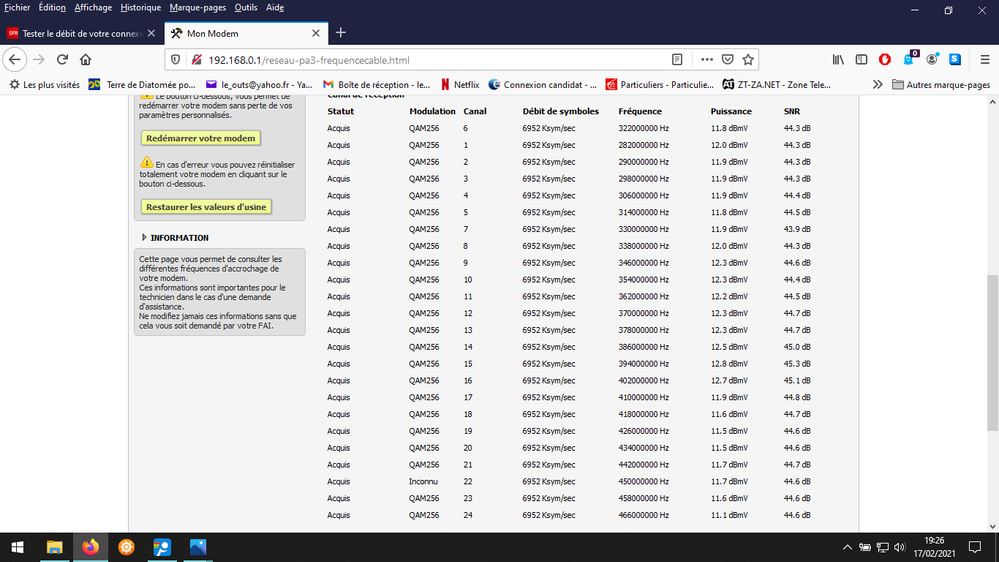Reload the modem page
Screen dimensions: 999x562
click(62, 59)
